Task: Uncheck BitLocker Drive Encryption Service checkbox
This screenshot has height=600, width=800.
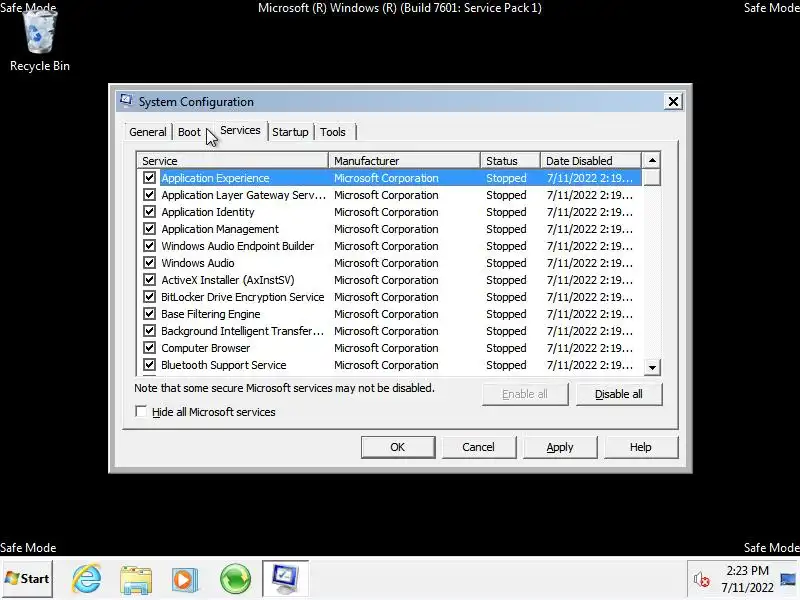Action: click(149, 296)
